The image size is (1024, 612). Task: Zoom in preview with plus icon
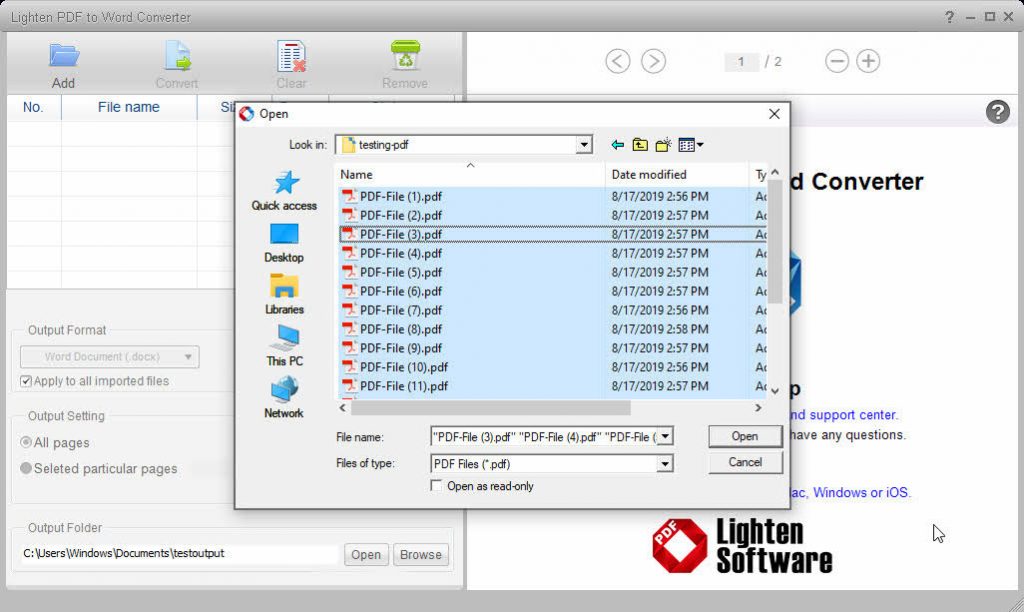(868, 61)
